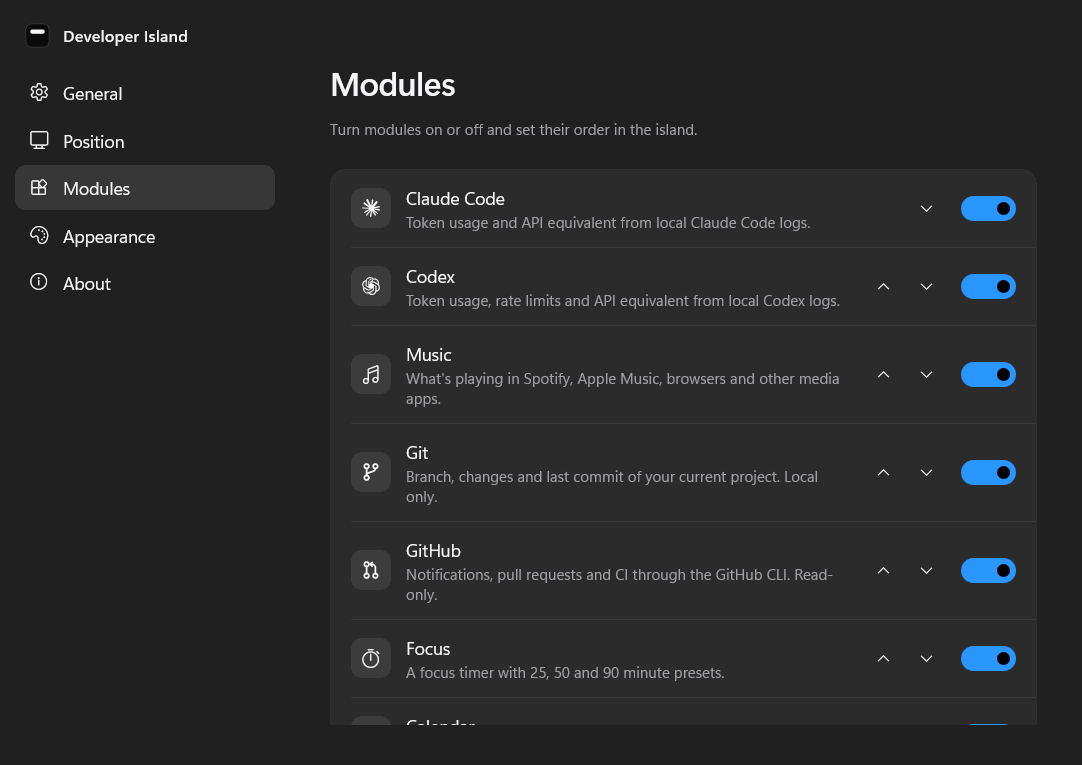This screenshot has height=765, width=1082.
Task: Click the General gear icon
Action: click(39, 92)
